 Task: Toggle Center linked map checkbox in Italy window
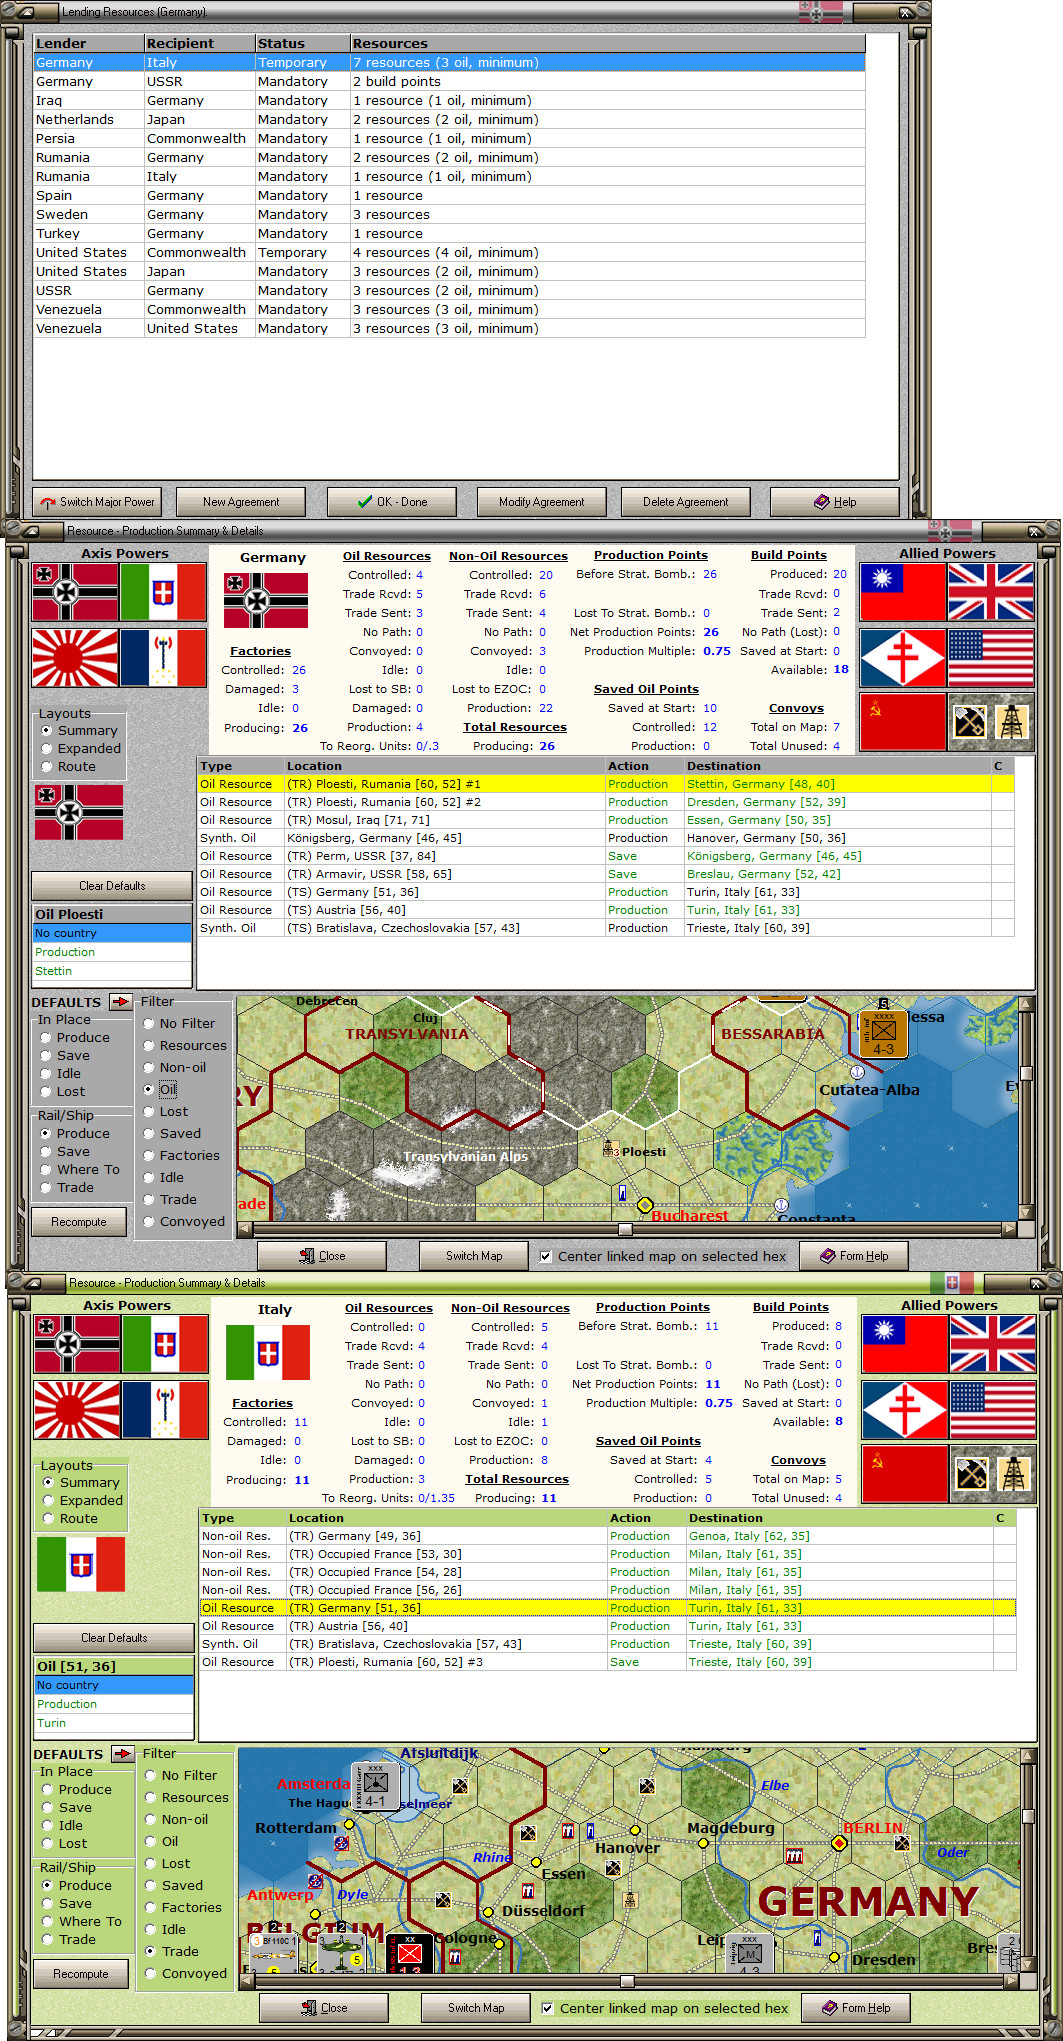[x=548, y=2009]
